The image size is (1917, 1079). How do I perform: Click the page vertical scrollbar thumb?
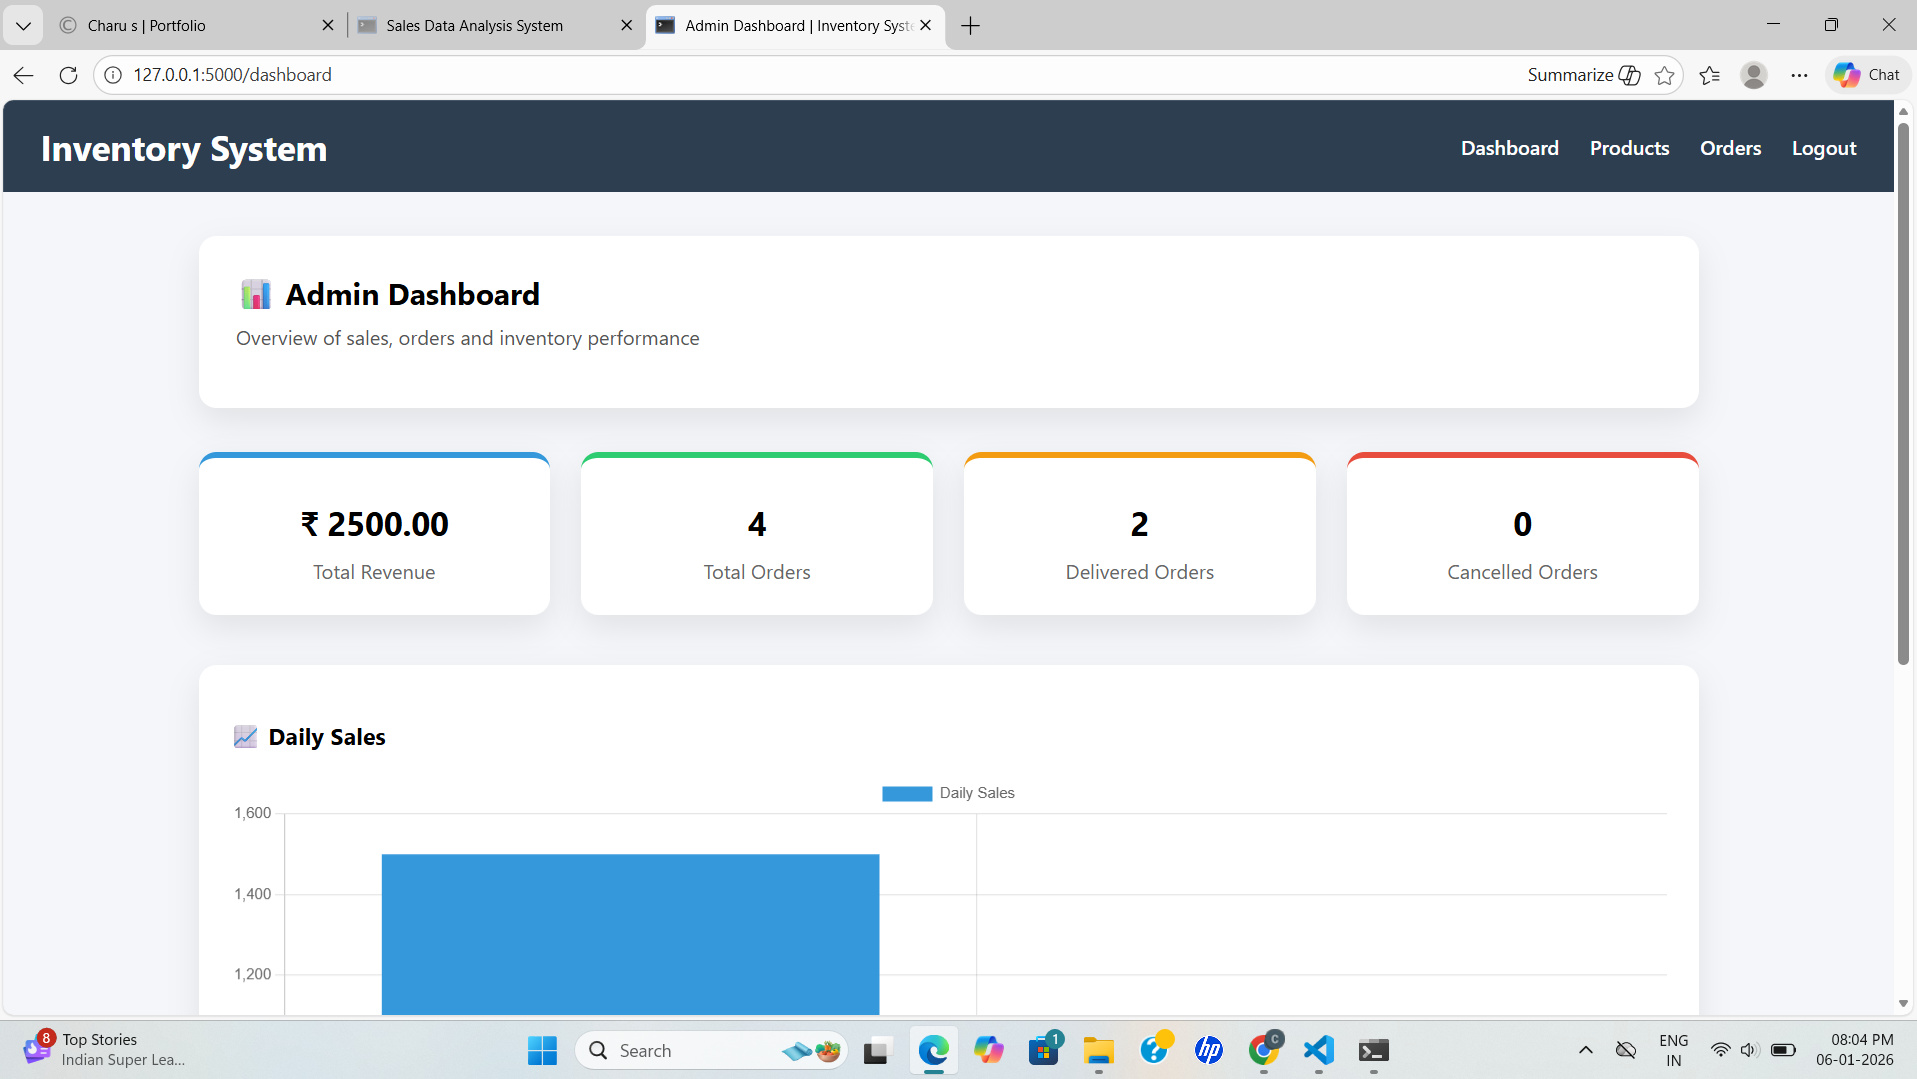pos(1903,392)
